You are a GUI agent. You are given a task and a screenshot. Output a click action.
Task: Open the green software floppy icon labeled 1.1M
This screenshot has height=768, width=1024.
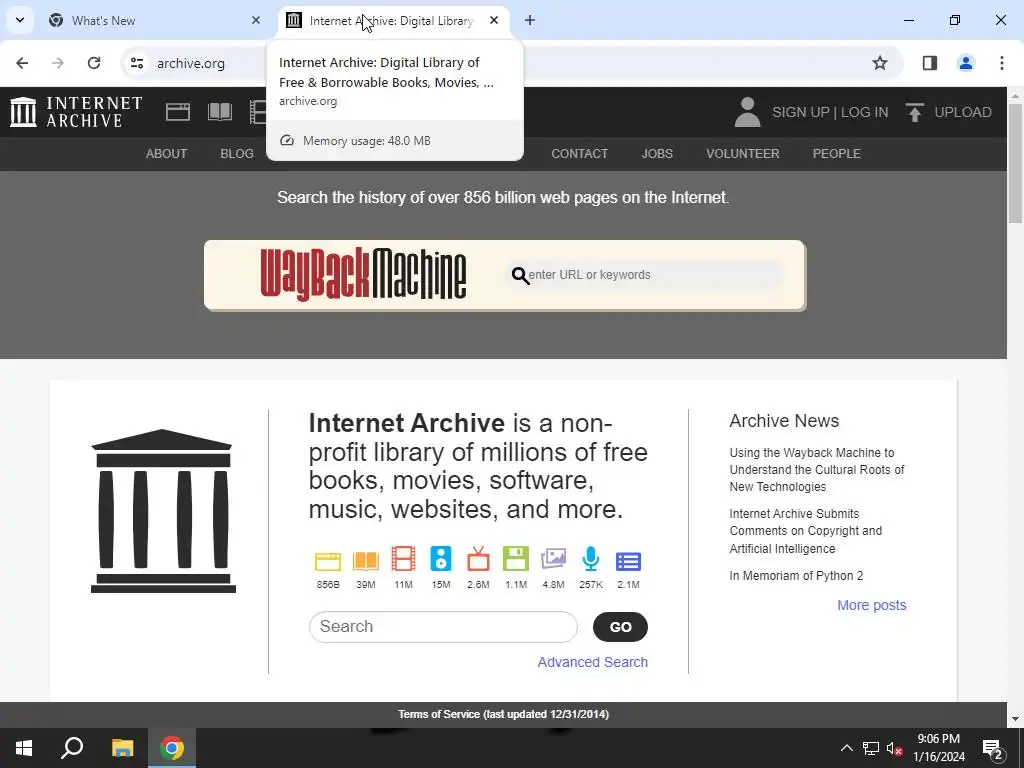[x=516, y=560]
